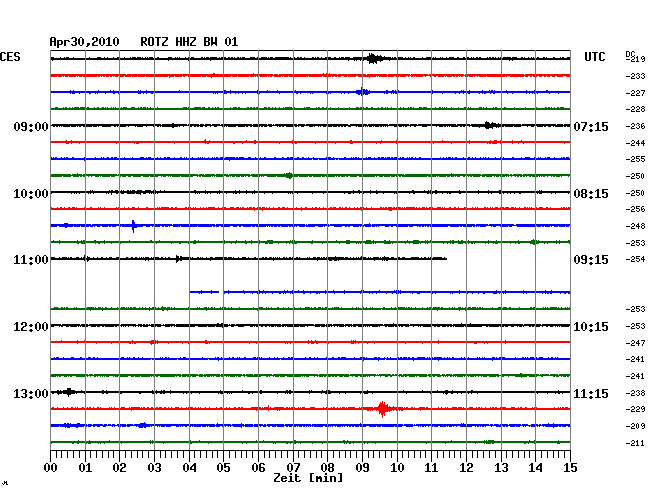The width and height of the screenshot is (650, 494).
Task: Click the big red seismic burst near minute 9.5
Action: coord(383,409)
